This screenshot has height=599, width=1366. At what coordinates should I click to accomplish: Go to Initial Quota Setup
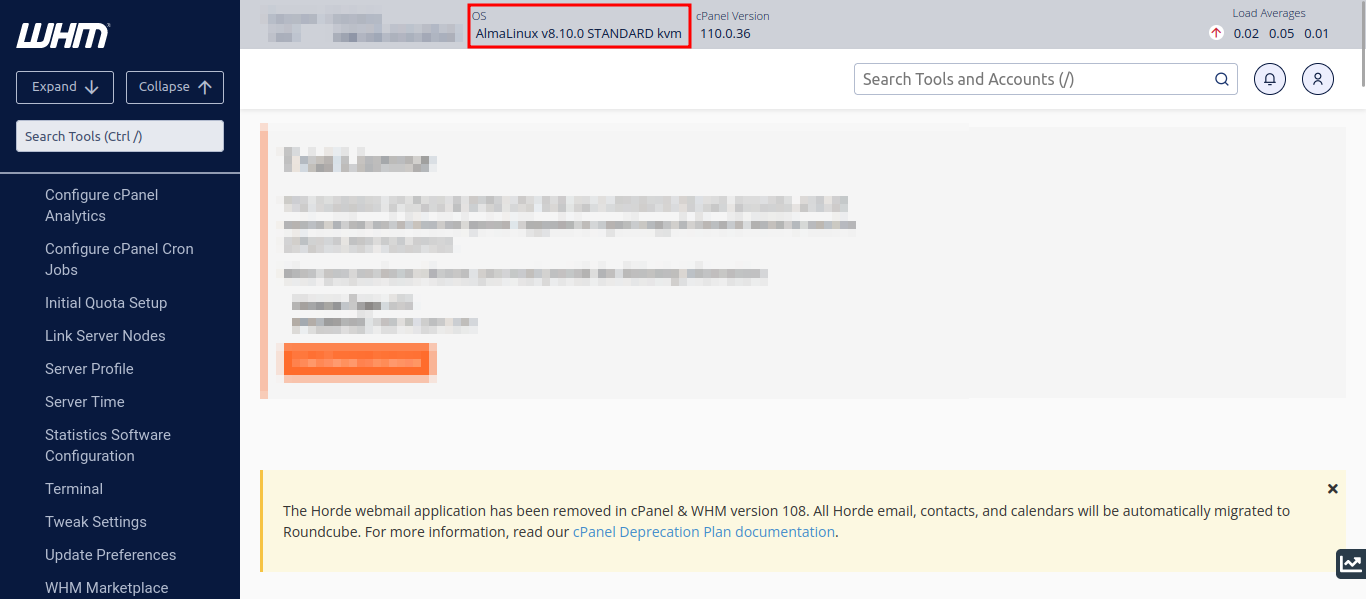(106, 303)
